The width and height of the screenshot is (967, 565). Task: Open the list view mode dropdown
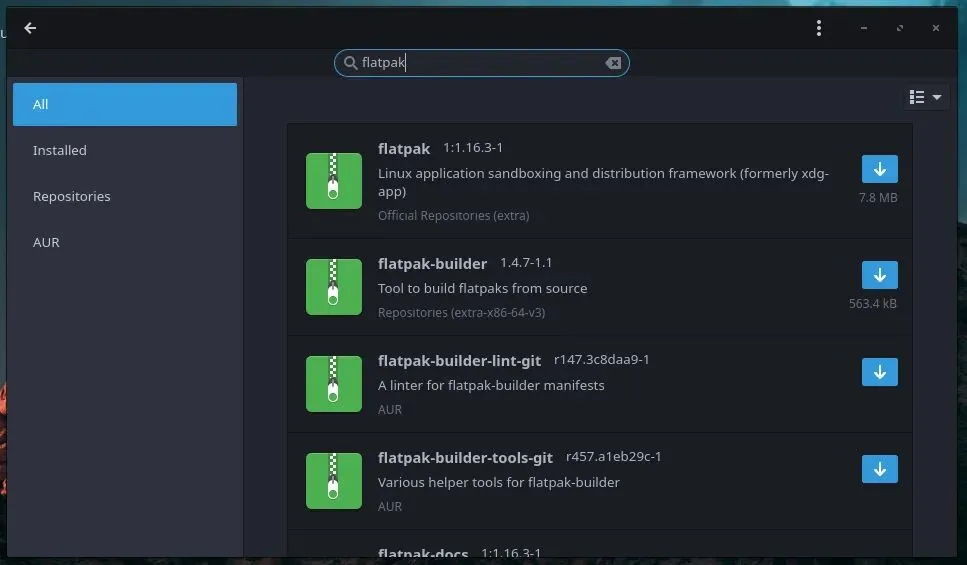[x=925, y=97]
